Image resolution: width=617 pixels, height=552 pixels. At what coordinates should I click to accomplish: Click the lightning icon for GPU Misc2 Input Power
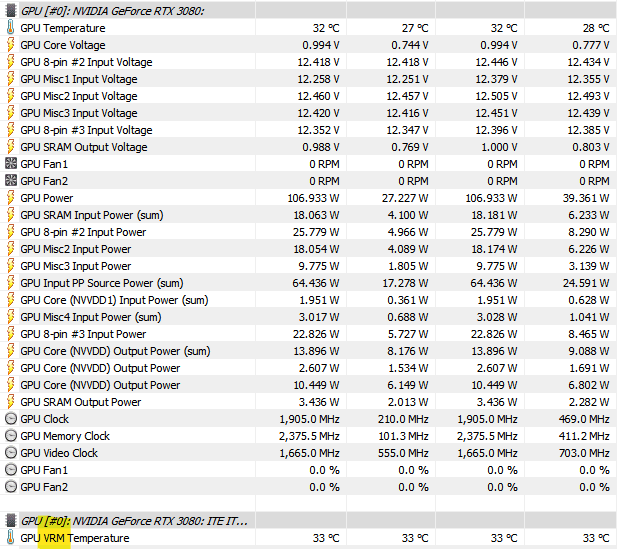[11, 249]
